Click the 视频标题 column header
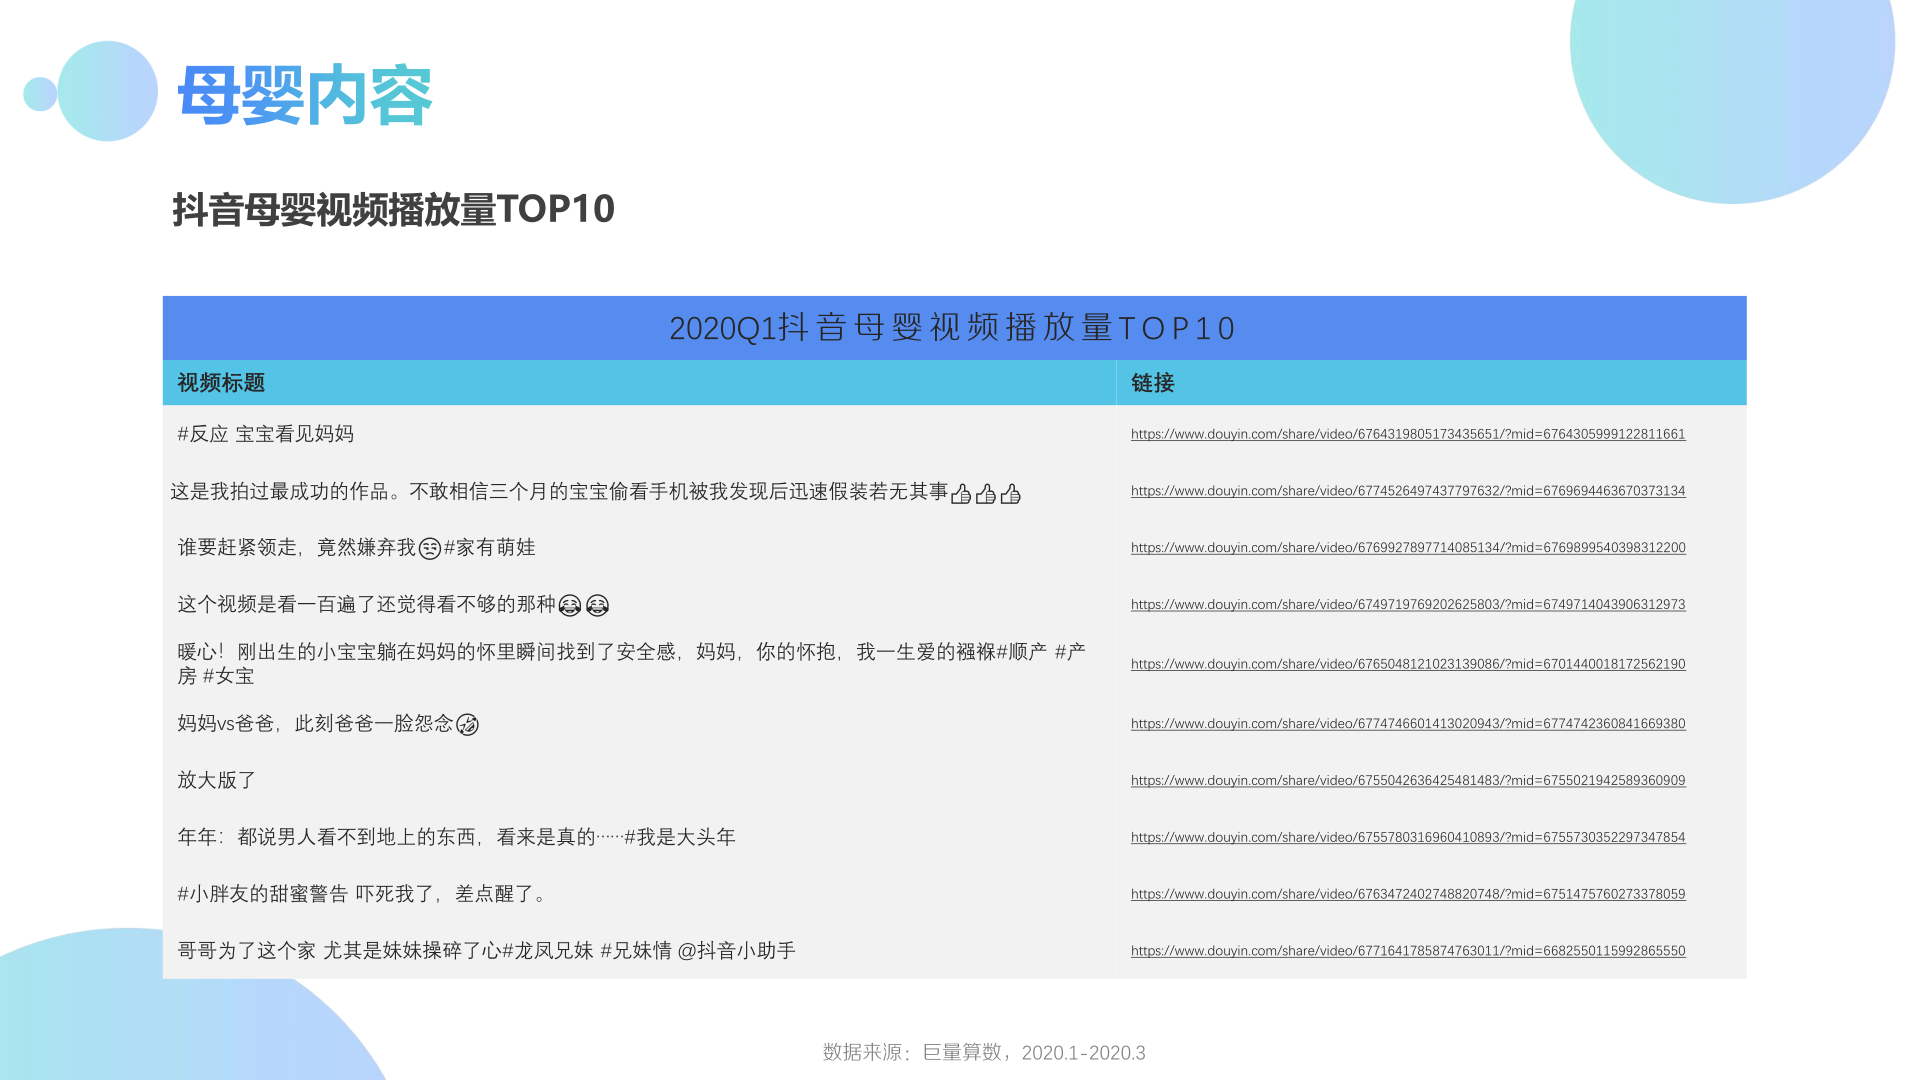The height and width of the screenshot is (1080, 1920). pyautogui.click(x=221, y=383)
